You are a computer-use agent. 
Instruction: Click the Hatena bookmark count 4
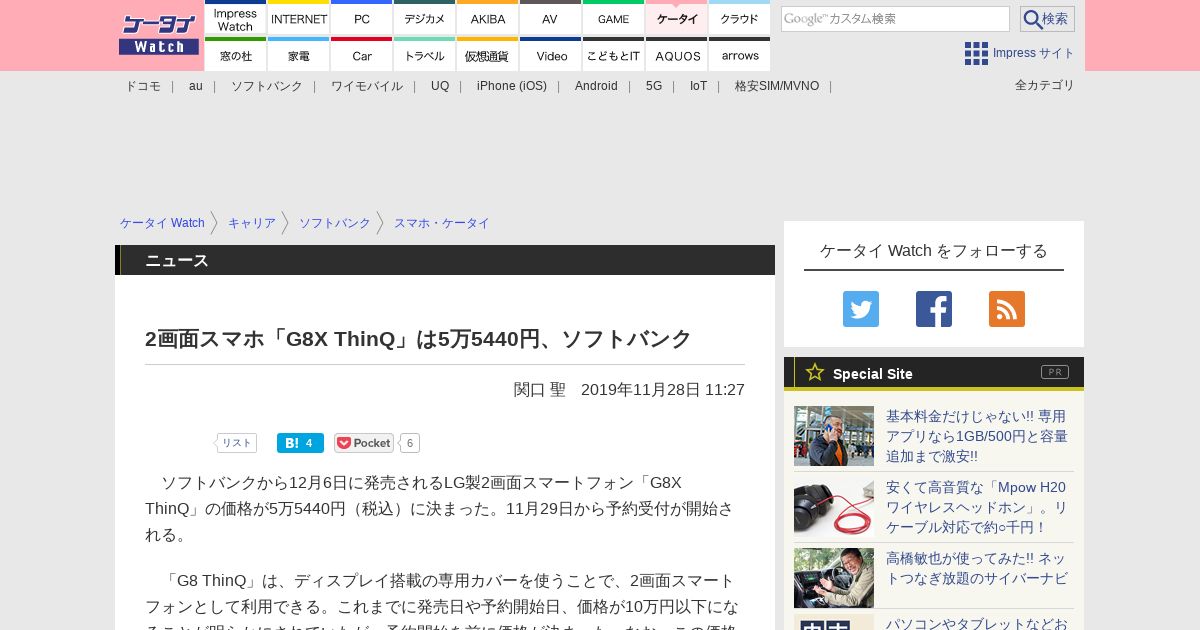(310, 443)
